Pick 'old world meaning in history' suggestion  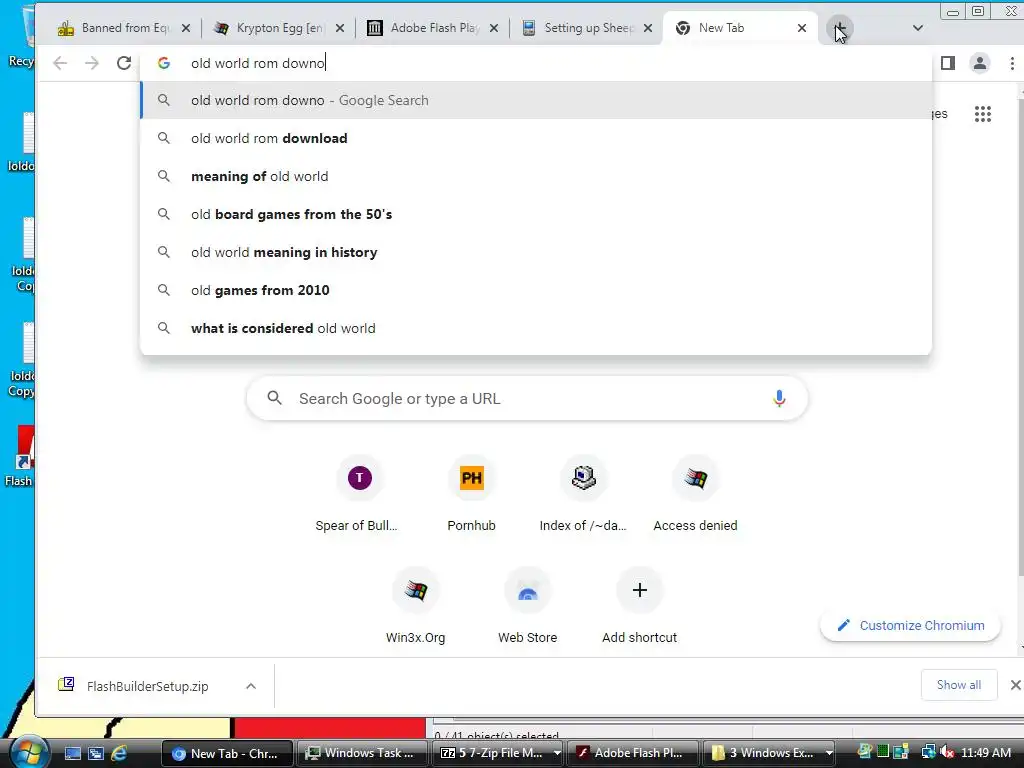click(536, 252)
